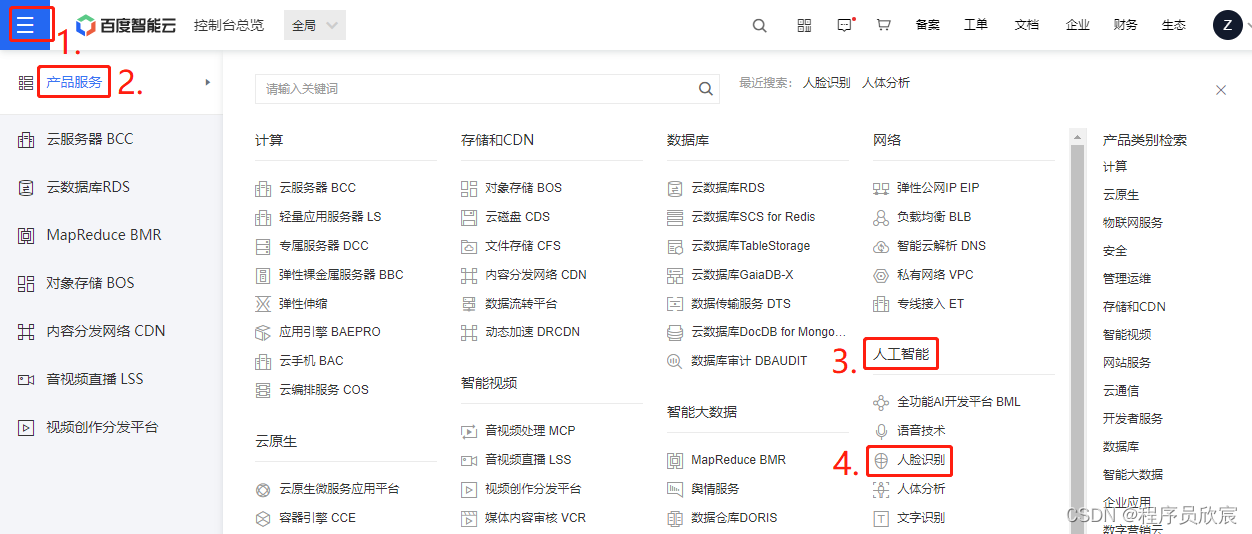The height and width of the screenshot is (534, 1252).
Task: Click the 人体分析 icon
Action: click(x=881, y=489)
